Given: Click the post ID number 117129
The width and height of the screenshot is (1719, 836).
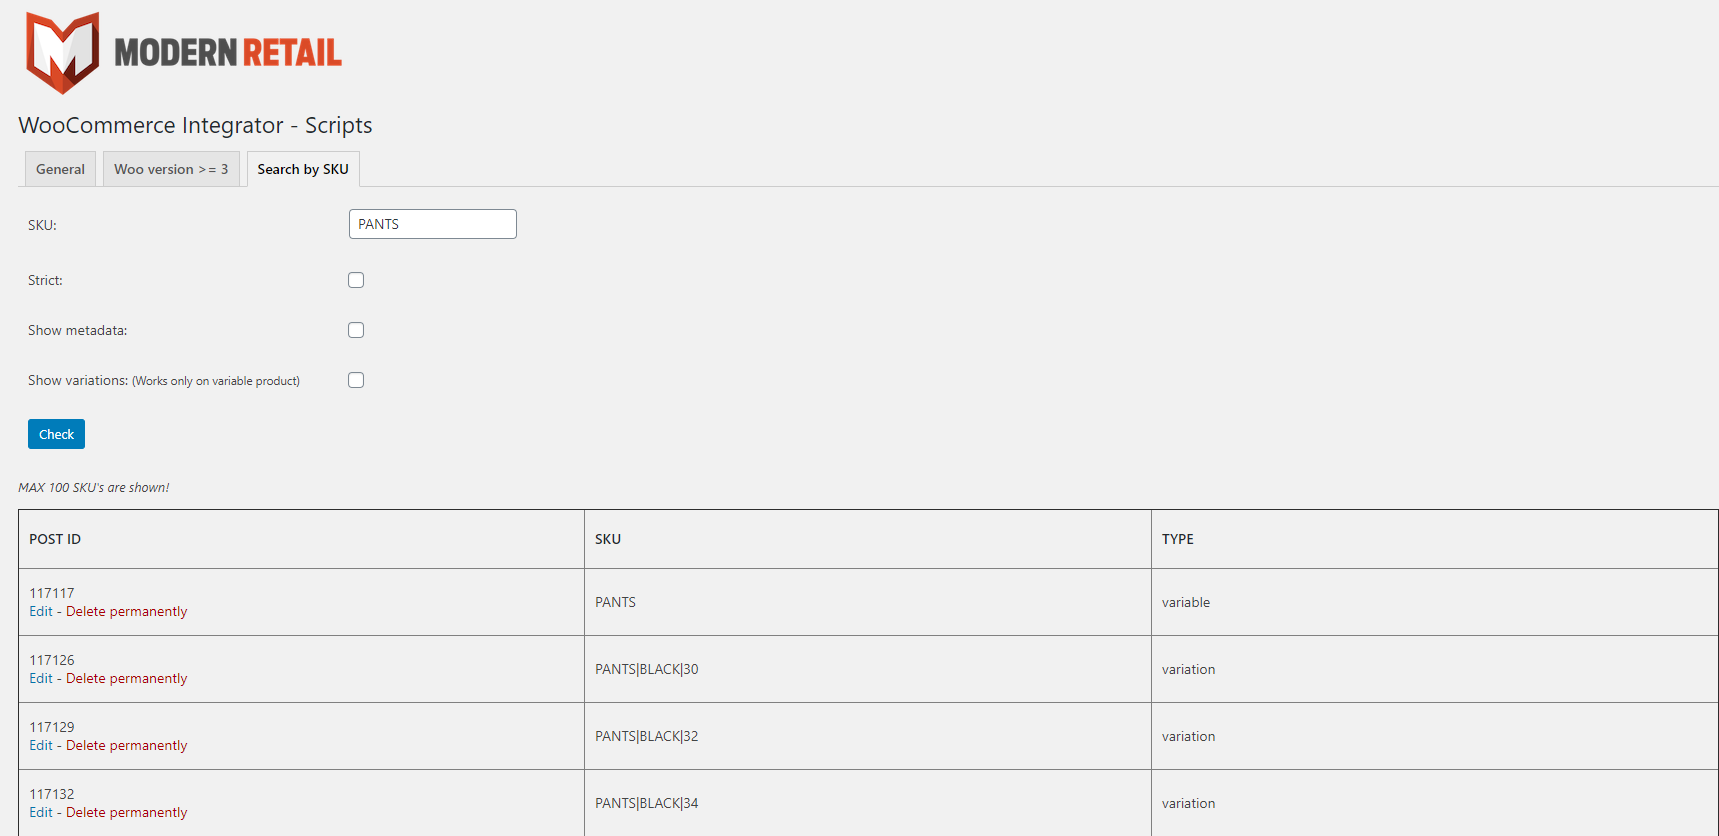Looking at the screenshot, I should point(52,727).
